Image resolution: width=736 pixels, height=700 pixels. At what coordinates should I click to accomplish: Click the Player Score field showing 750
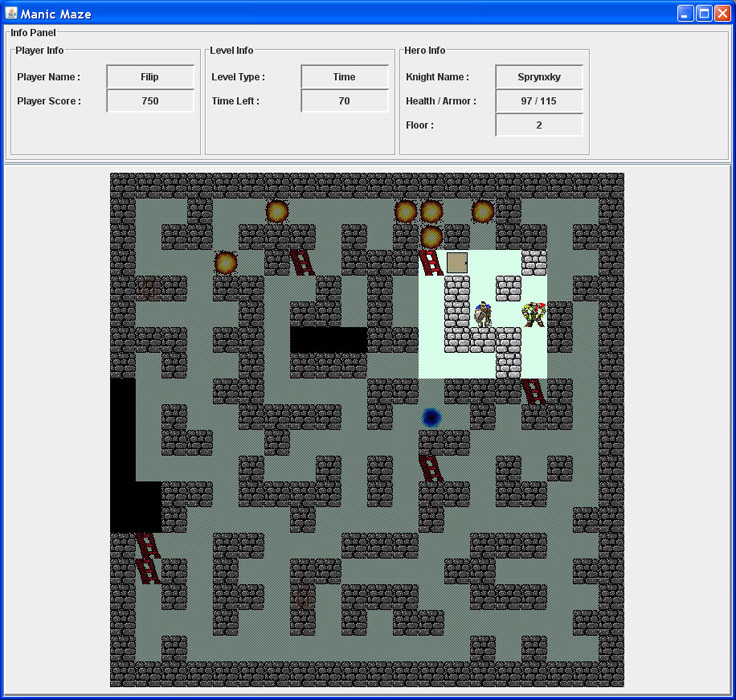pos(150,101)
